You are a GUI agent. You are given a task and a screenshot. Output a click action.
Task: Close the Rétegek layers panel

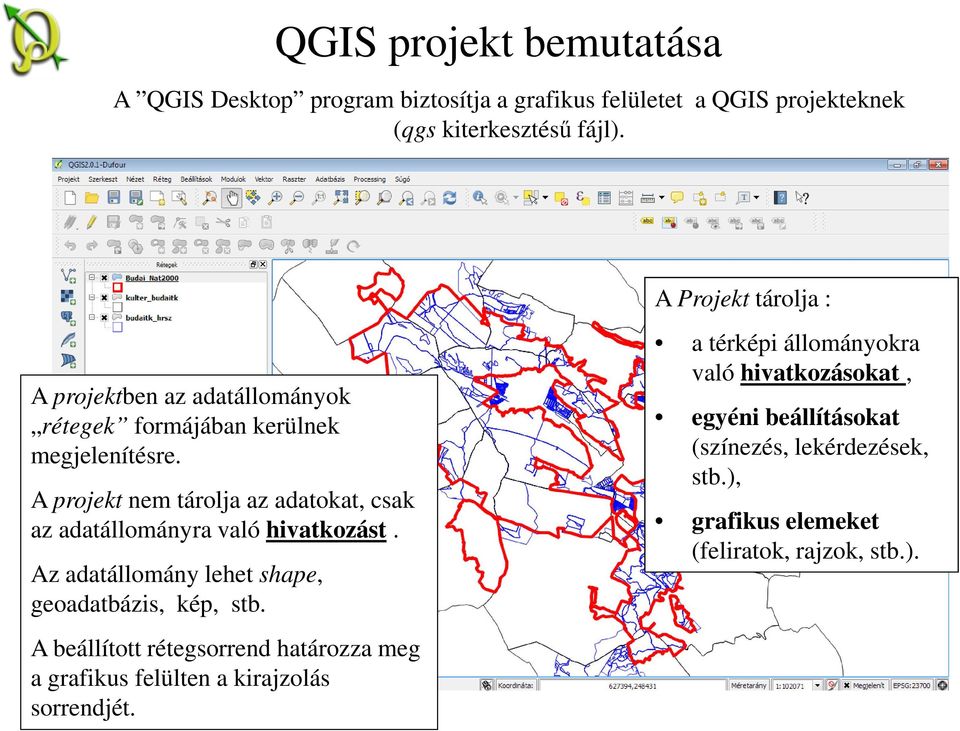coord(263,264)
